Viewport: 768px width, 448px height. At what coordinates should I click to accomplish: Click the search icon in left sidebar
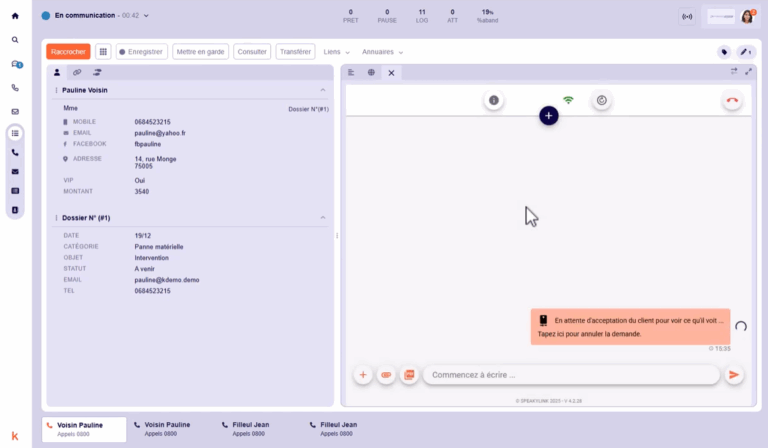15,40
